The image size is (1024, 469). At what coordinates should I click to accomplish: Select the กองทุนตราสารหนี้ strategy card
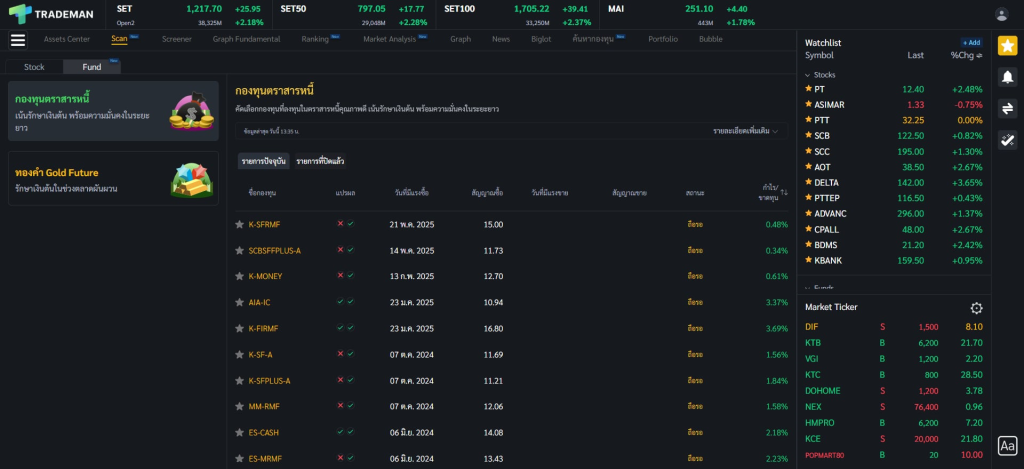click(114, 111)
